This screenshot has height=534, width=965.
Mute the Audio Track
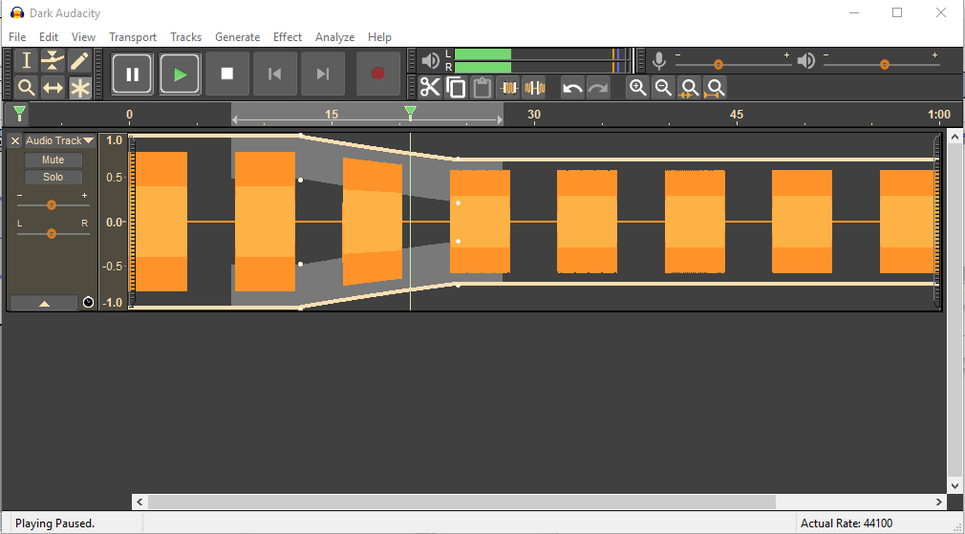point(53,160)
